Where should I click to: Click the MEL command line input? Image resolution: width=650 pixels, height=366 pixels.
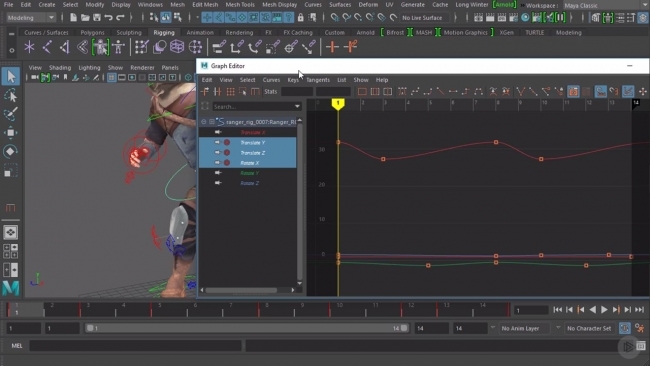(x=136, y=345)
